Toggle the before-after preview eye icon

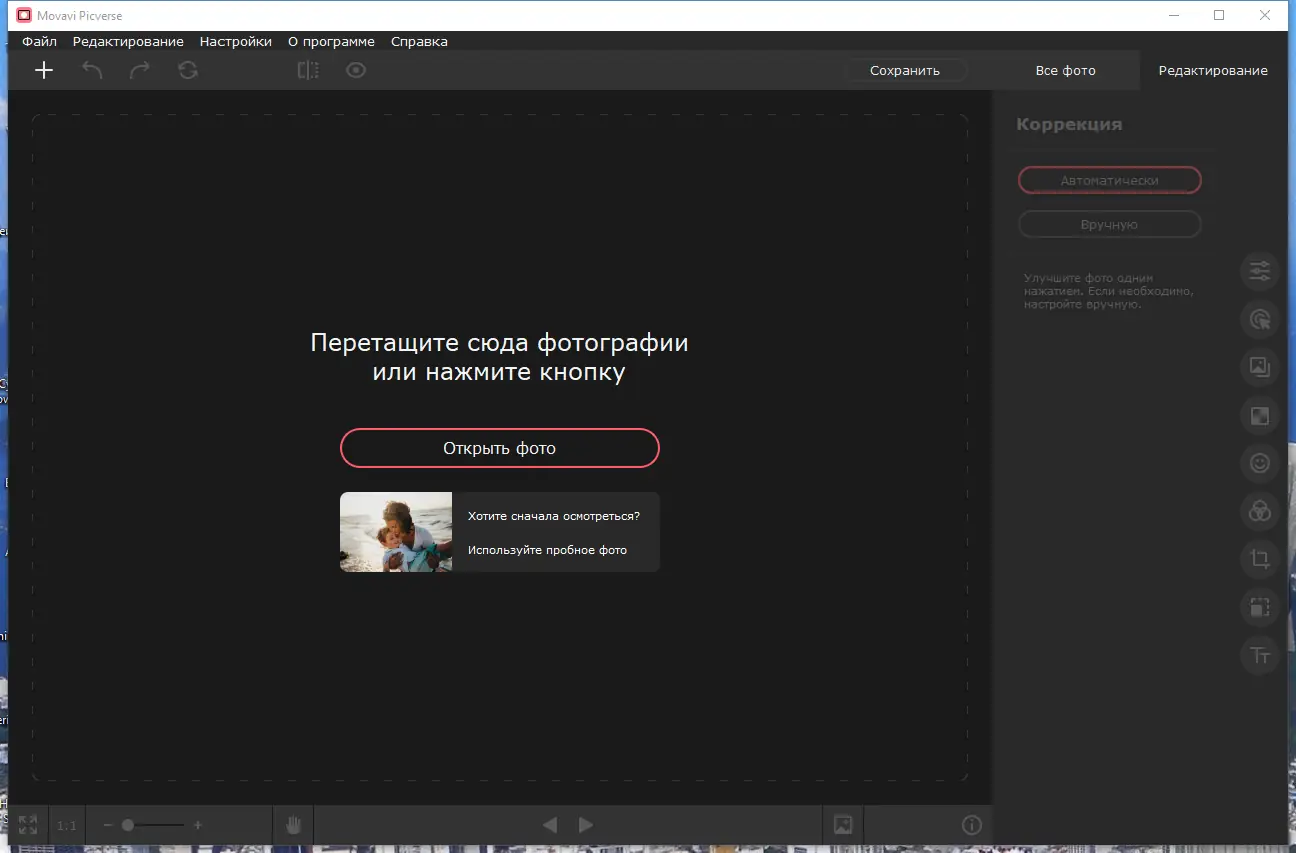tap(356, 70)
